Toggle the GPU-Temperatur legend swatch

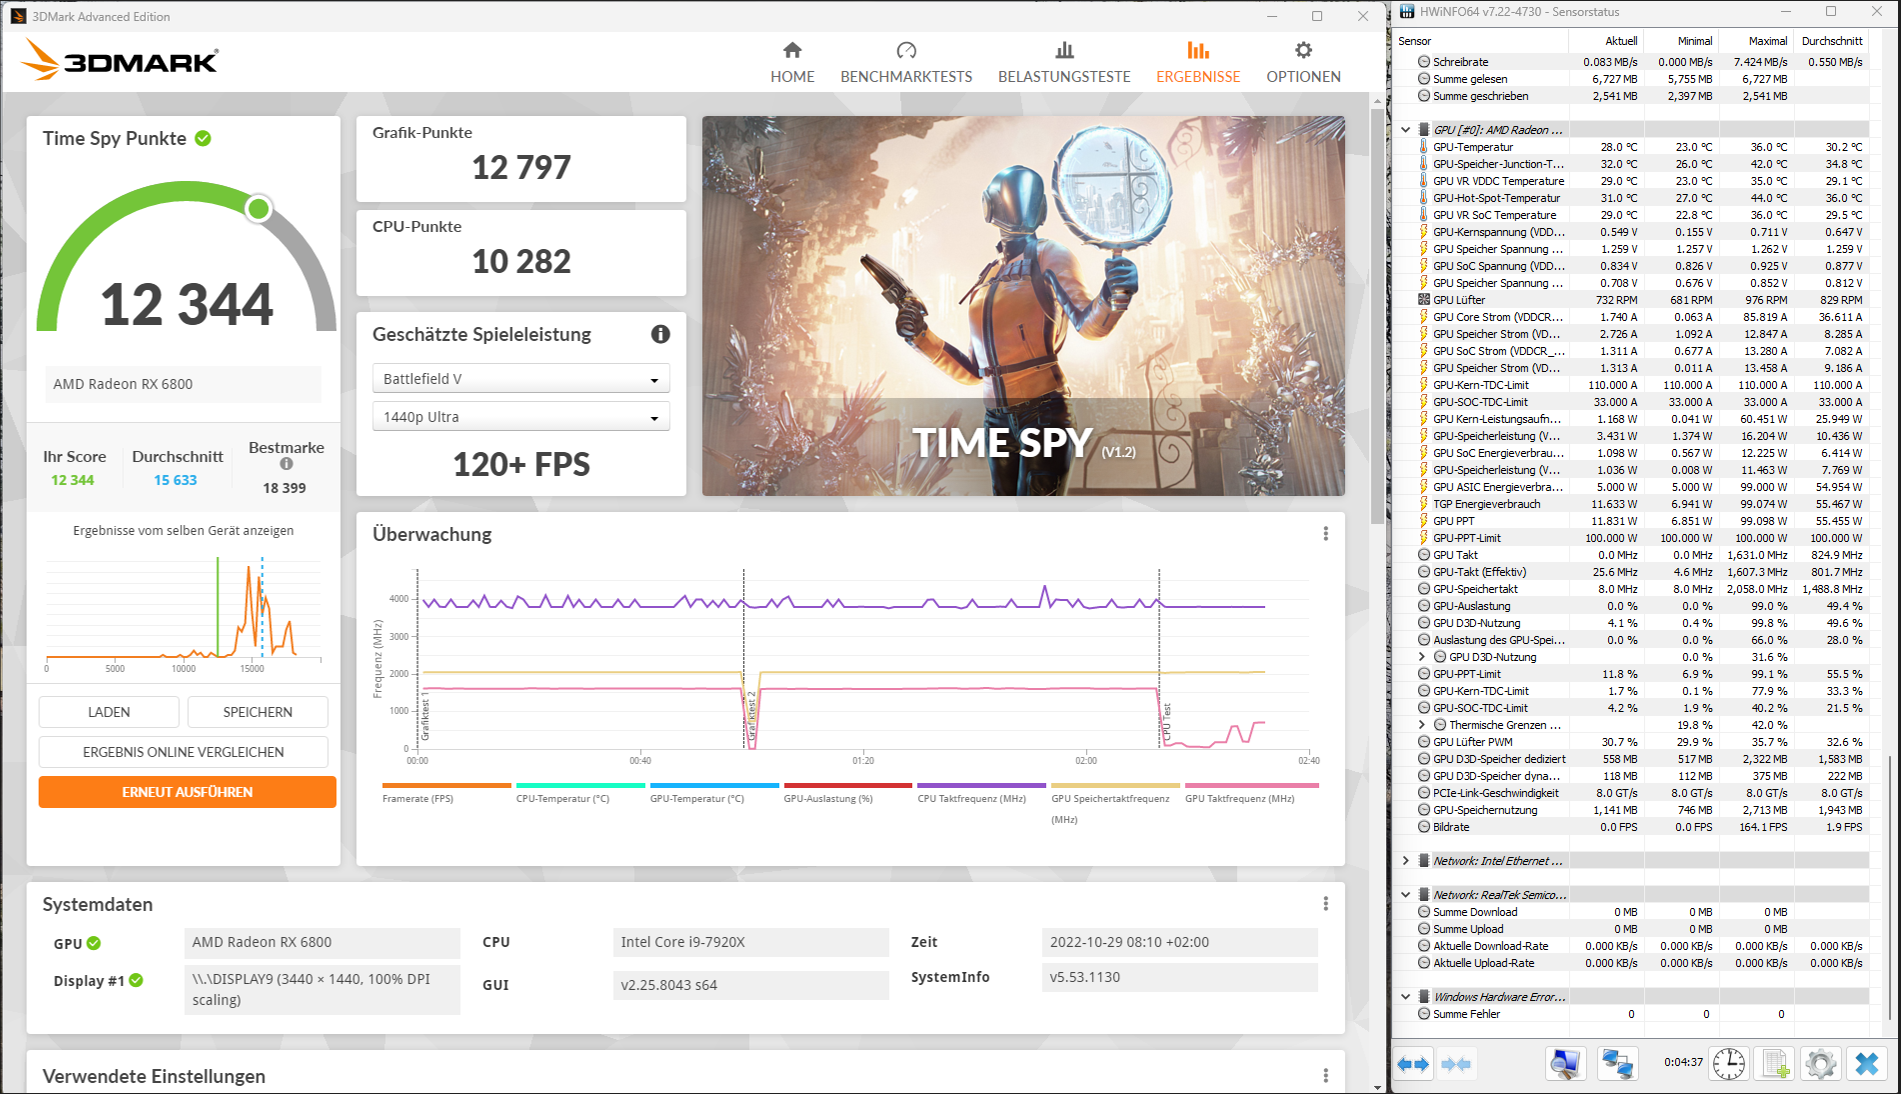click(x=714, y=785)
